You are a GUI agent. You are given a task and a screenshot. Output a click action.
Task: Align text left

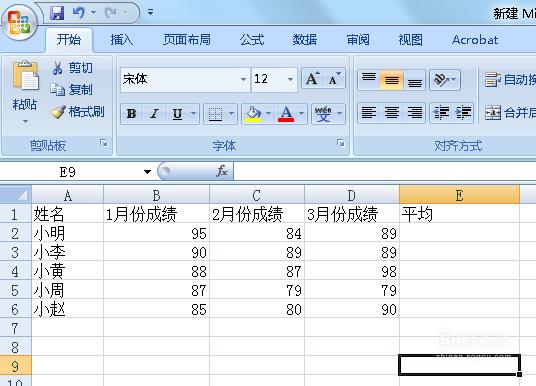pyautogui.click(x=369, y=112)
